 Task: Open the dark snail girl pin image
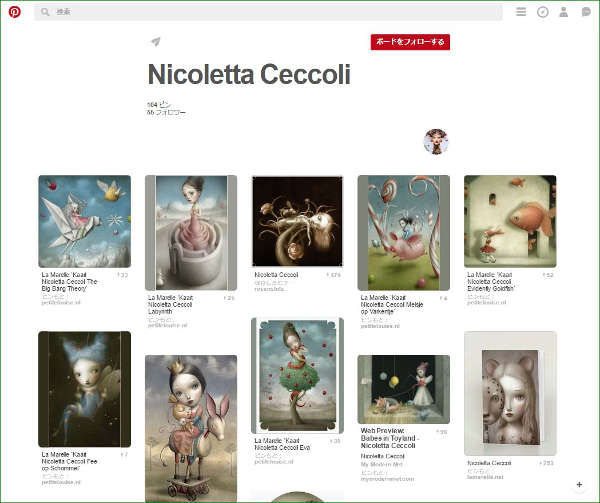pos(297,221)
